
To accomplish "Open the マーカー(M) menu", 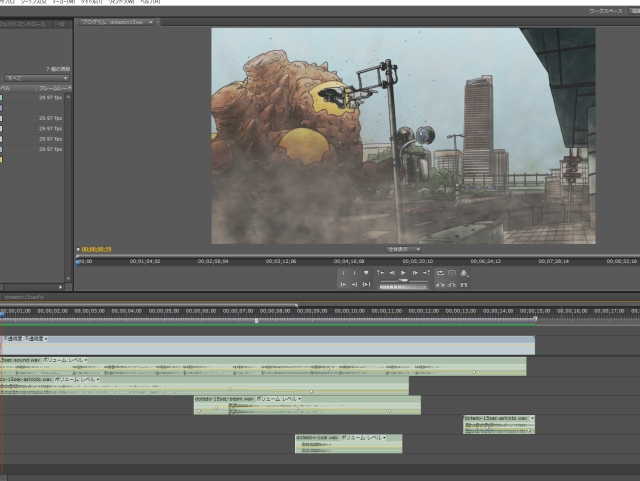I will 65,2.
